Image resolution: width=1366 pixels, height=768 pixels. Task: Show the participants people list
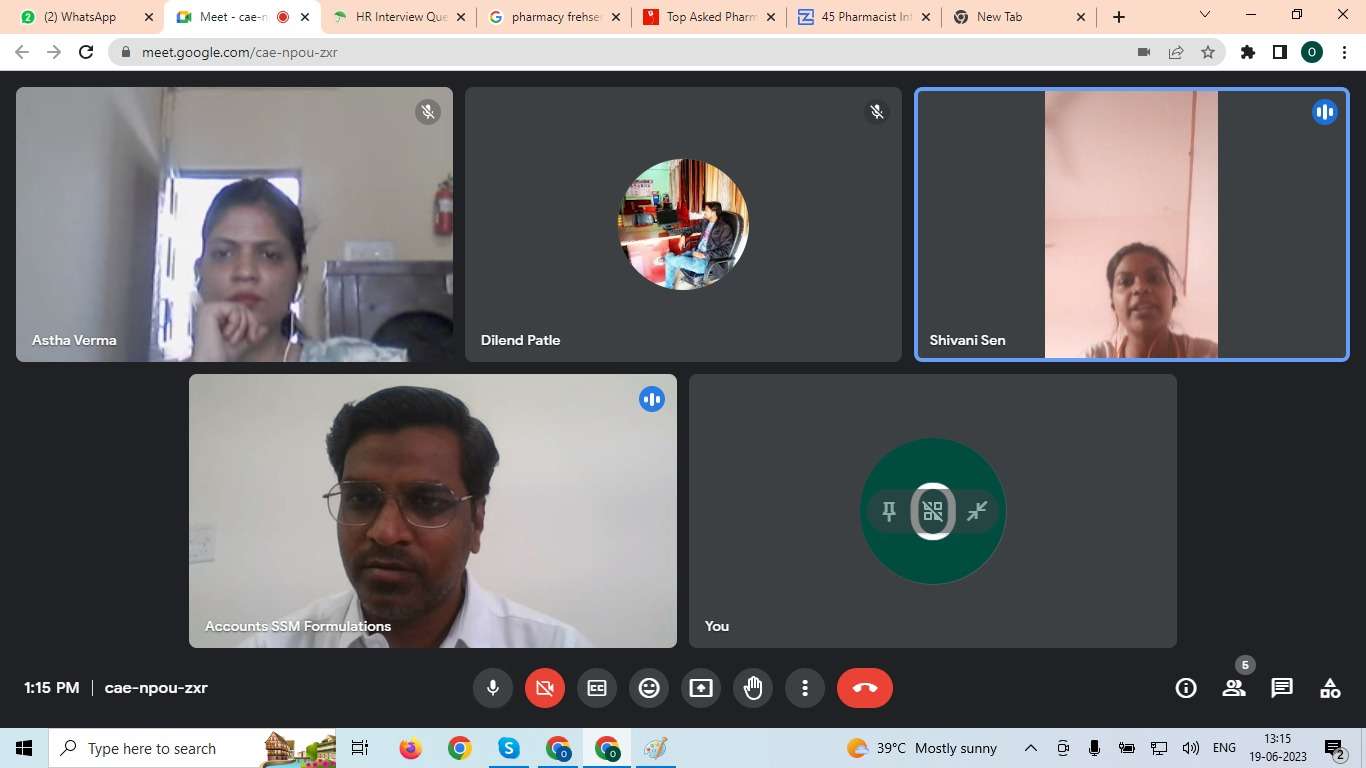(1234, 688)
